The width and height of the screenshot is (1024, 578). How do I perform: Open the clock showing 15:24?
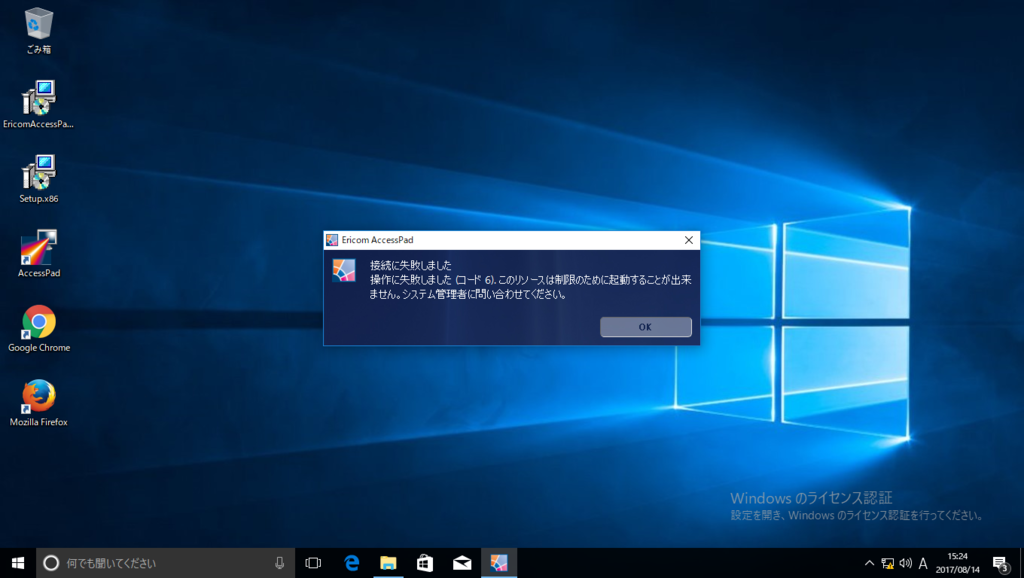[957, 563]
